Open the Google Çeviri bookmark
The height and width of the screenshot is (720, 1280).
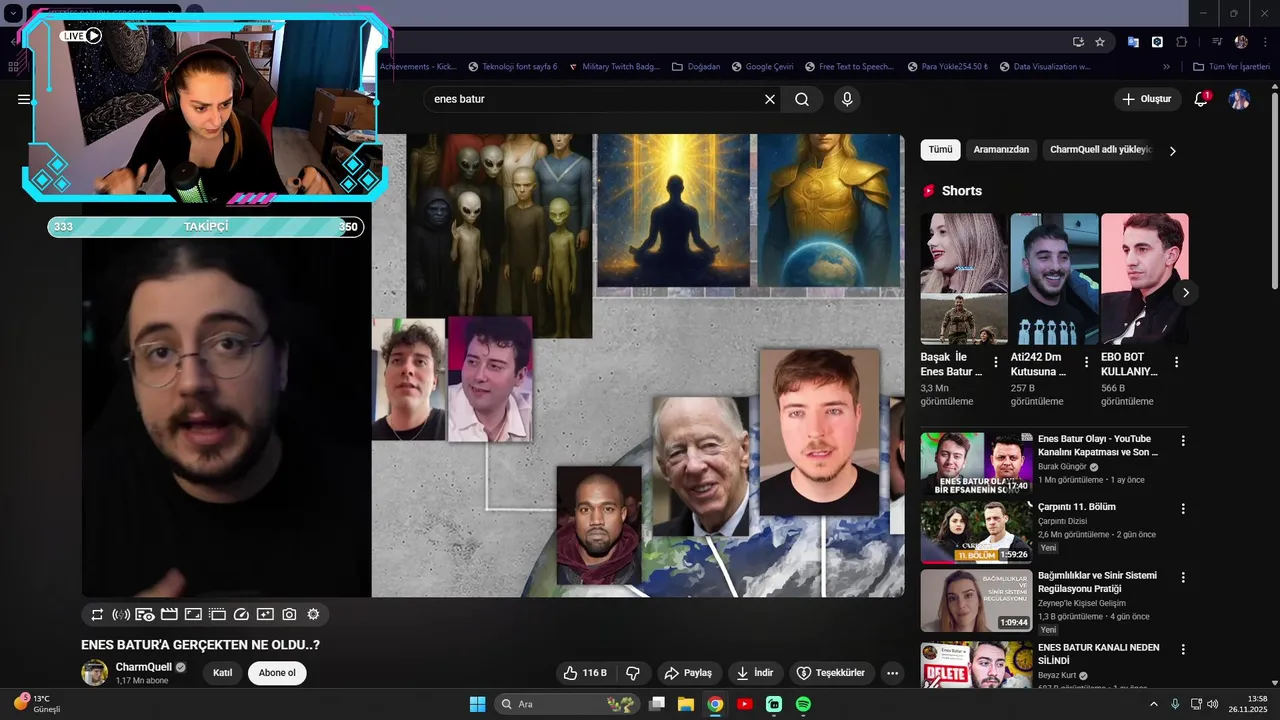click(762, 67)
